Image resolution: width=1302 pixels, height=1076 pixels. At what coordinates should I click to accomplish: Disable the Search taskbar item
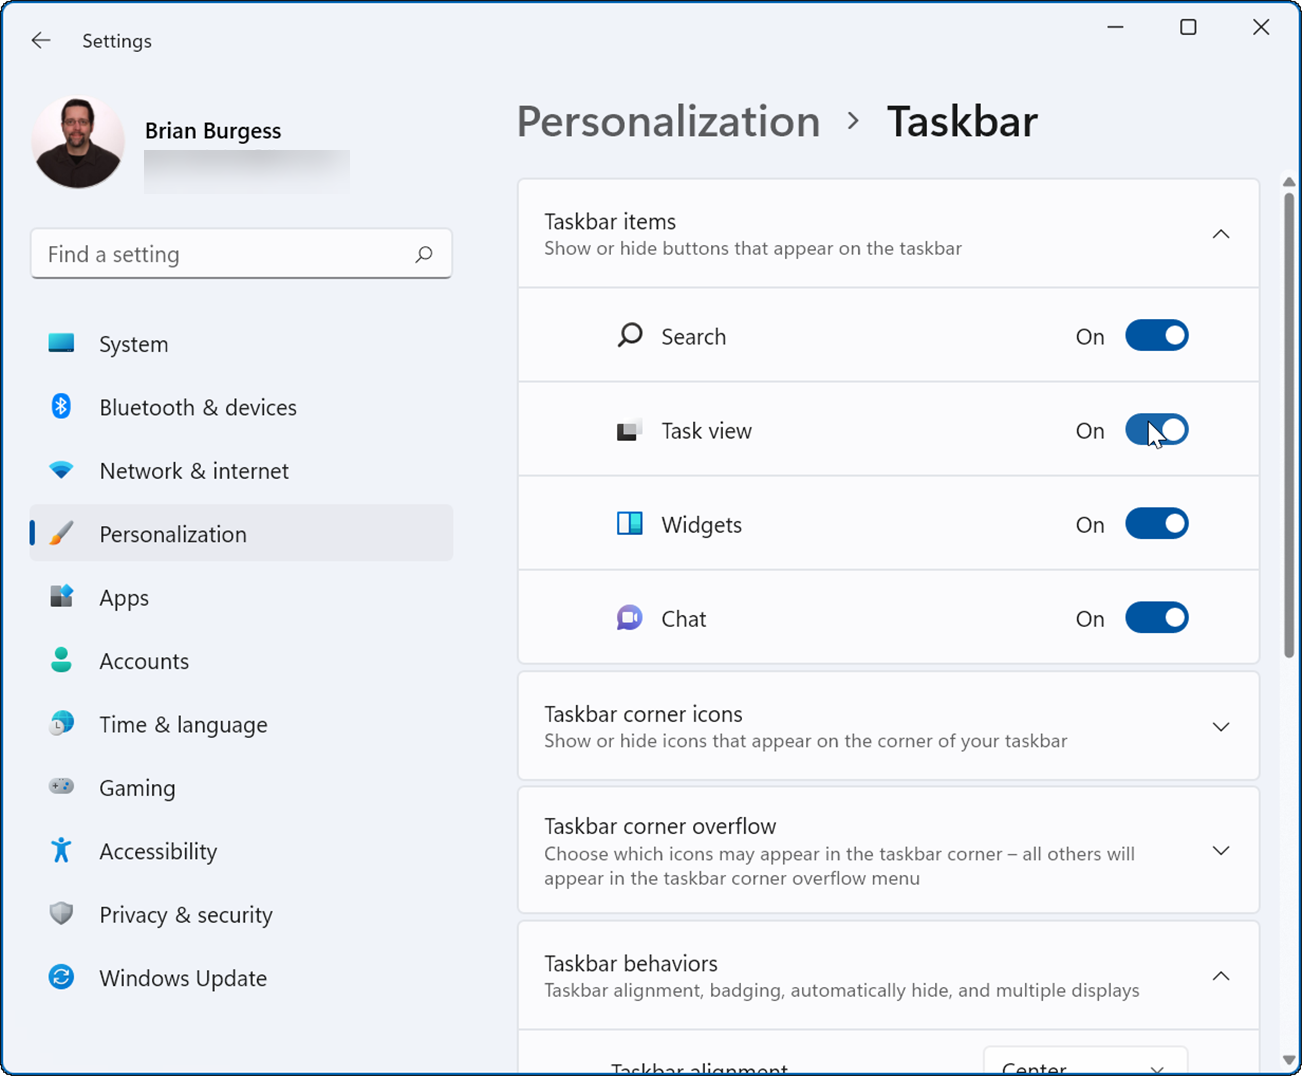(x=1157, y=336)
